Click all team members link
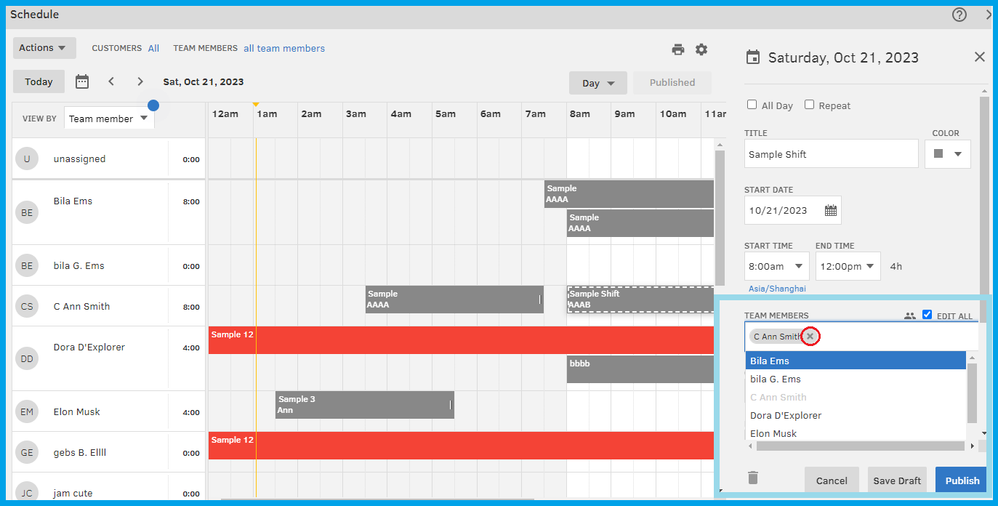The image size is (998, 506). 284,48
